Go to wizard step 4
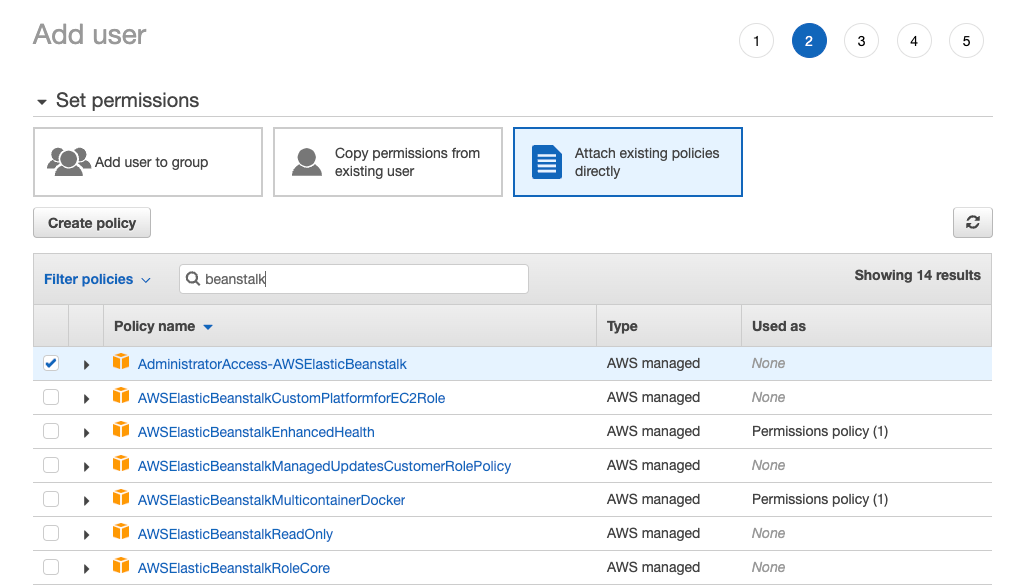1023x587 pixels. click(914, 41)
